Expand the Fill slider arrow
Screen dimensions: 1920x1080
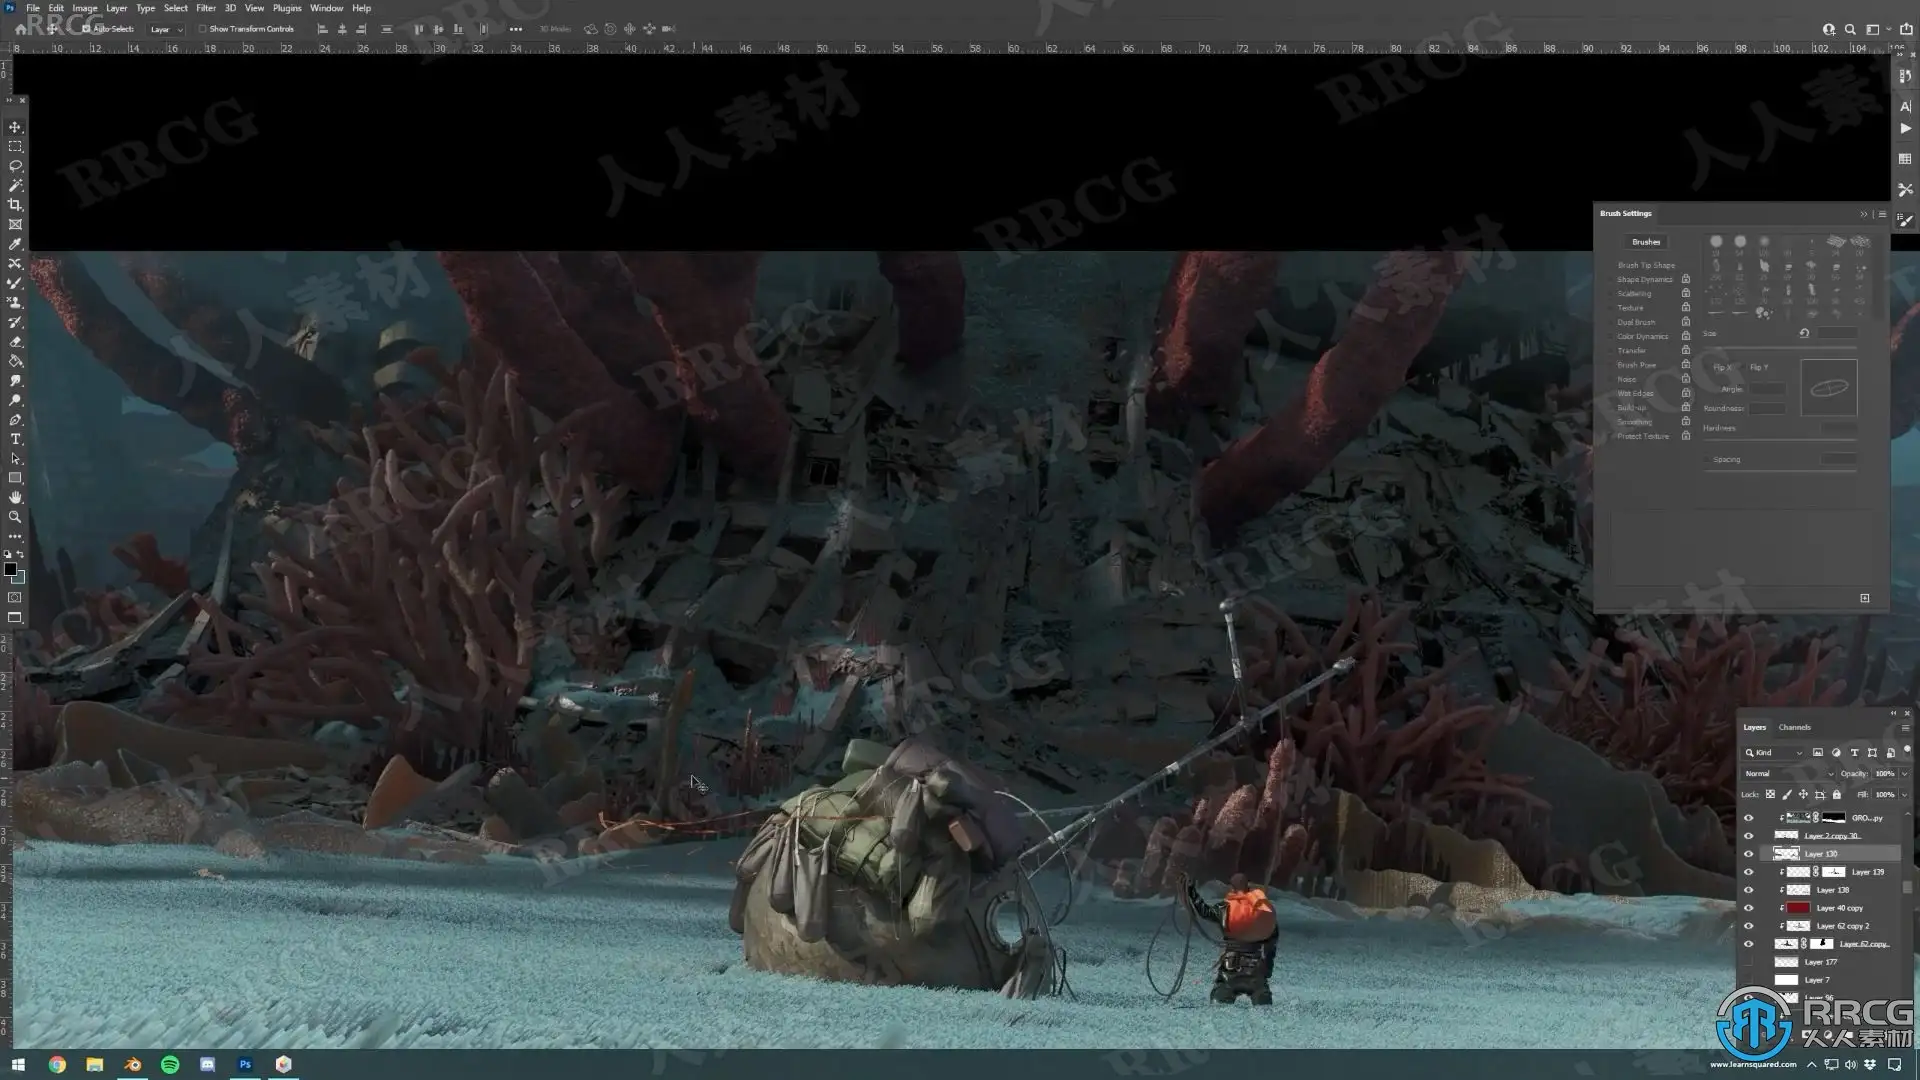1904,794
